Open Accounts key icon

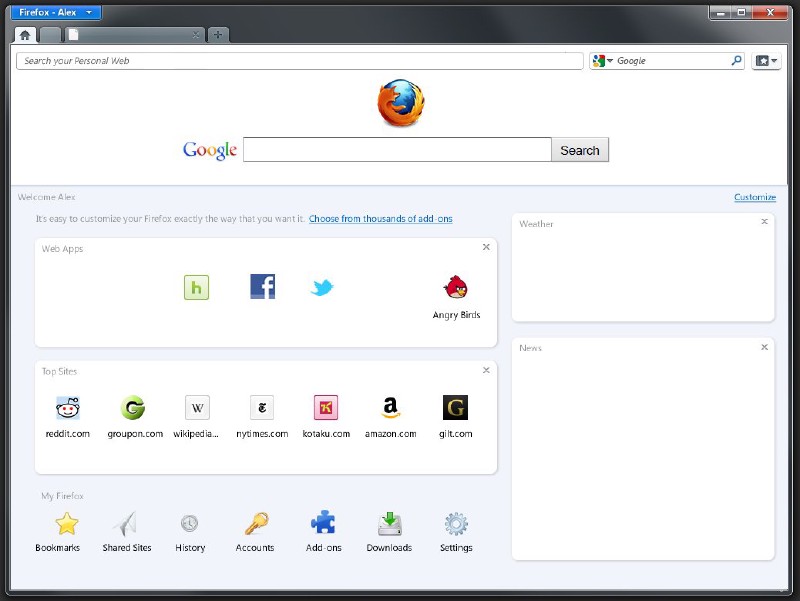(x=256, y=523)
